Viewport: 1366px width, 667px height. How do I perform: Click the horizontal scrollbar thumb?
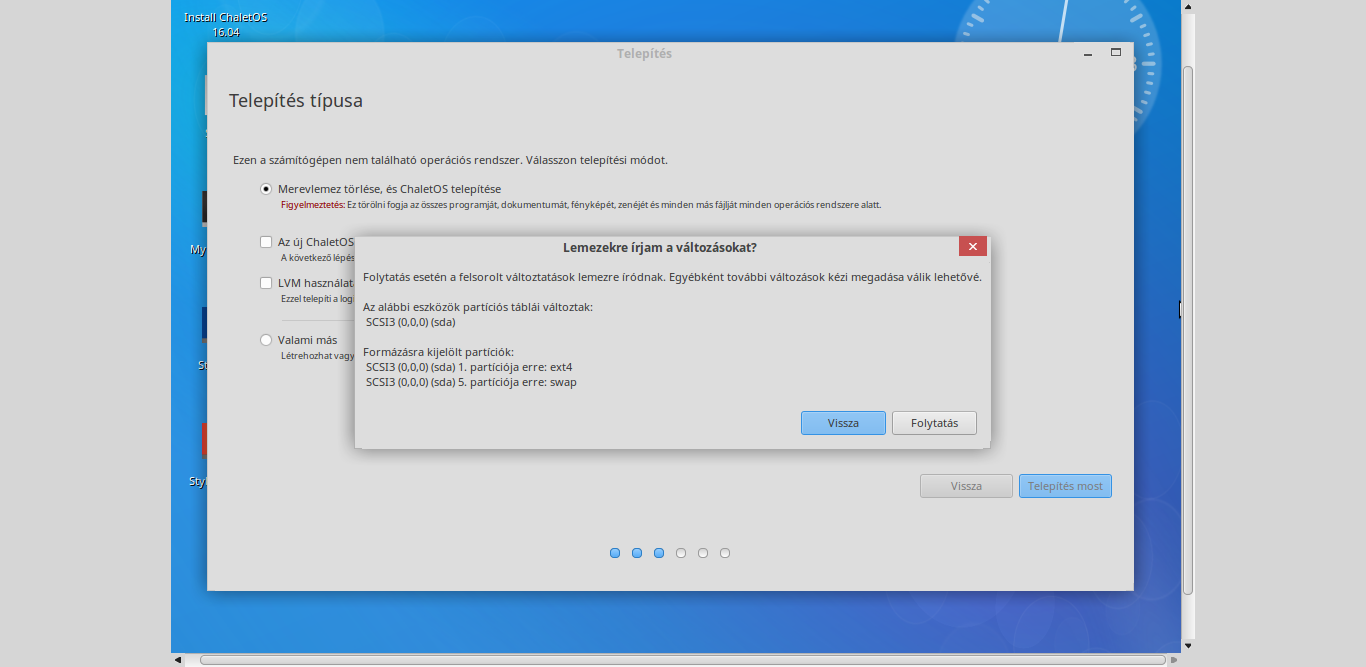tap(682, 660)
